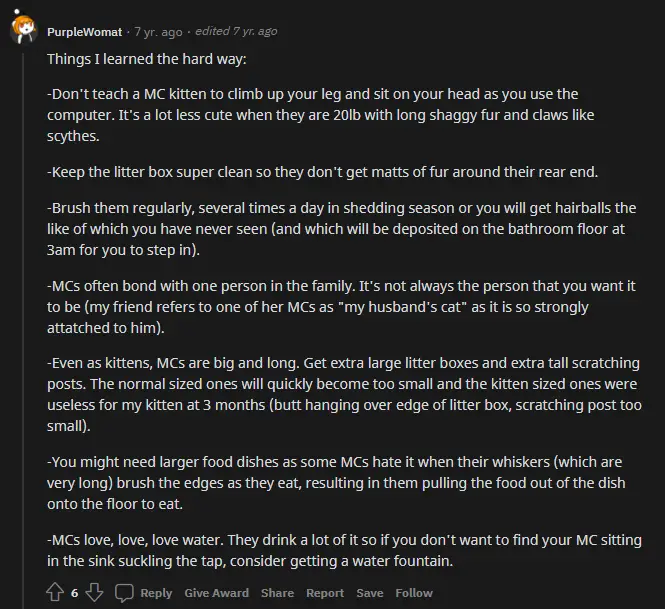
Task: Click the paragraph about larger food dishes
Action: [x=336, y=483]
